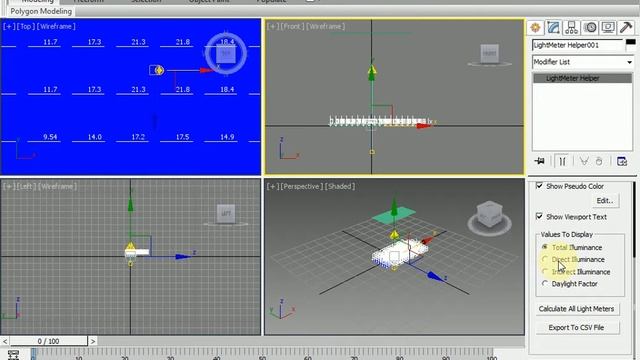Toggle Show Viewport Text checkbox
The height and width of the screenshot is (360, 640).
(539, 216)
